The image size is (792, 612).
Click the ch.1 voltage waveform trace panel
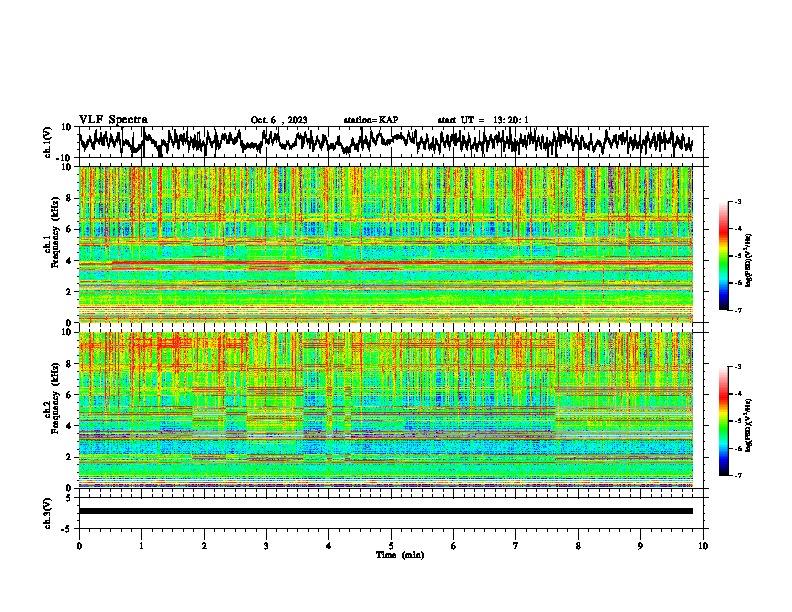click(393, 142)
